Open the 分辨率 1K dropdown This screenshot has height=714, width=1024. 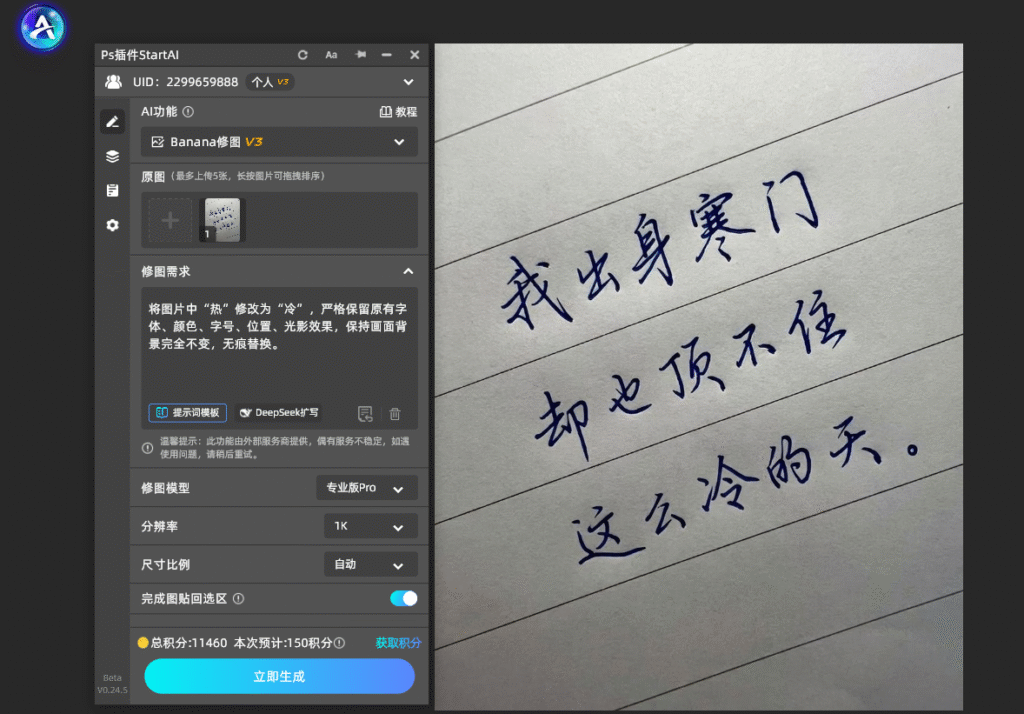click(370, 527)
